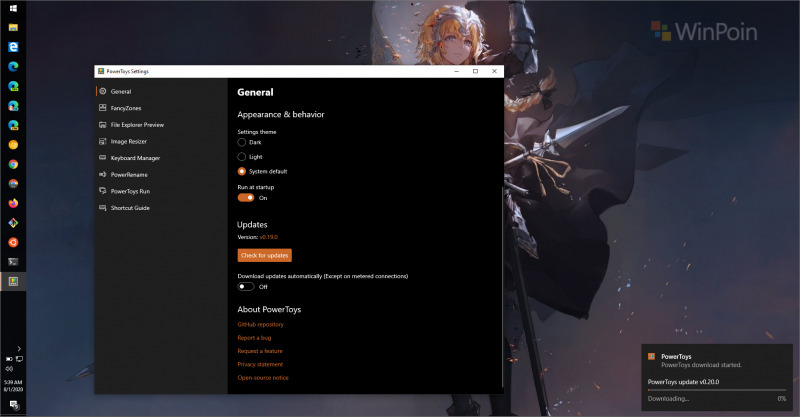Expand the hidden system tray icons chevron

(19, 349)
